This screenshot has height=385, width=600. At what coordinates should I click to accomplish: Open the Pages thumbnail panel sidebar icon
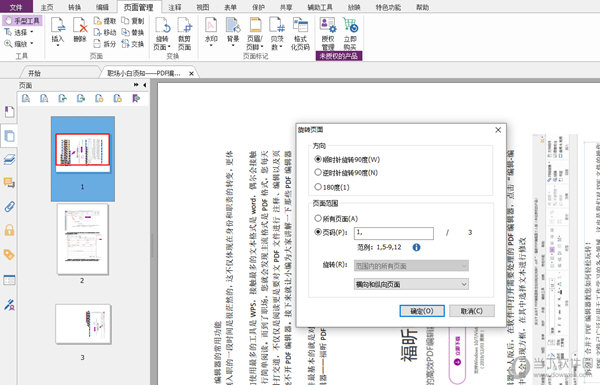pyautogui.click(x=9, y=136)
